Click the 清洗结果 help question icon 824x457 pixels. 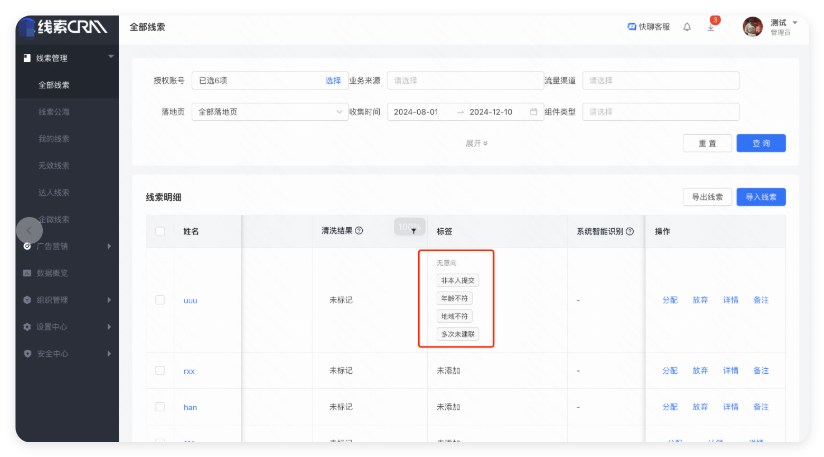coord(359,231)
